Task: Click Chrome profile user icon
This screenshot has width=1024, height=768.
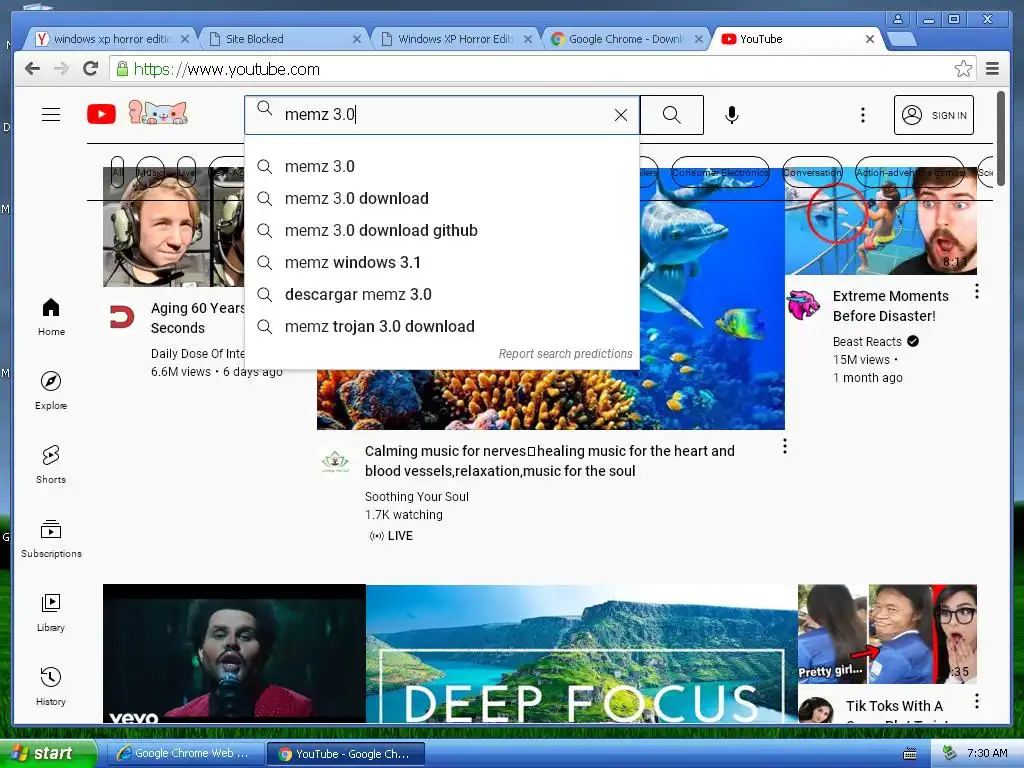Action: pyautogui.click(x=898, y=20)
